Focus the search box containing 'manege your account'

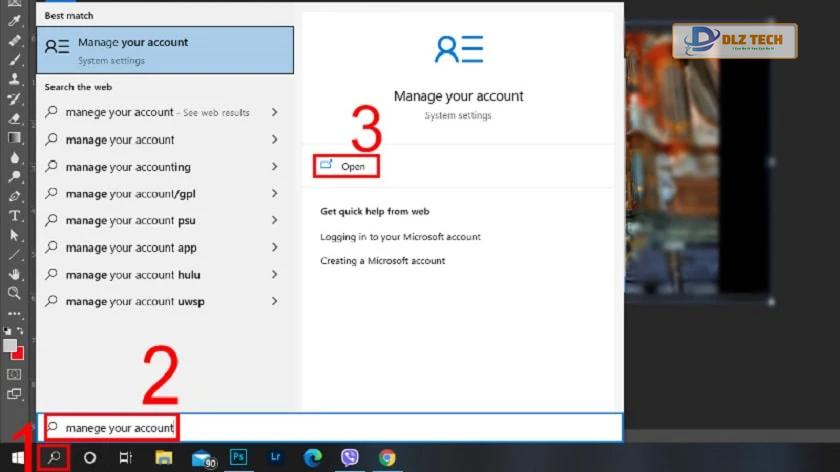pyautogui.click(x=329, y=428)
